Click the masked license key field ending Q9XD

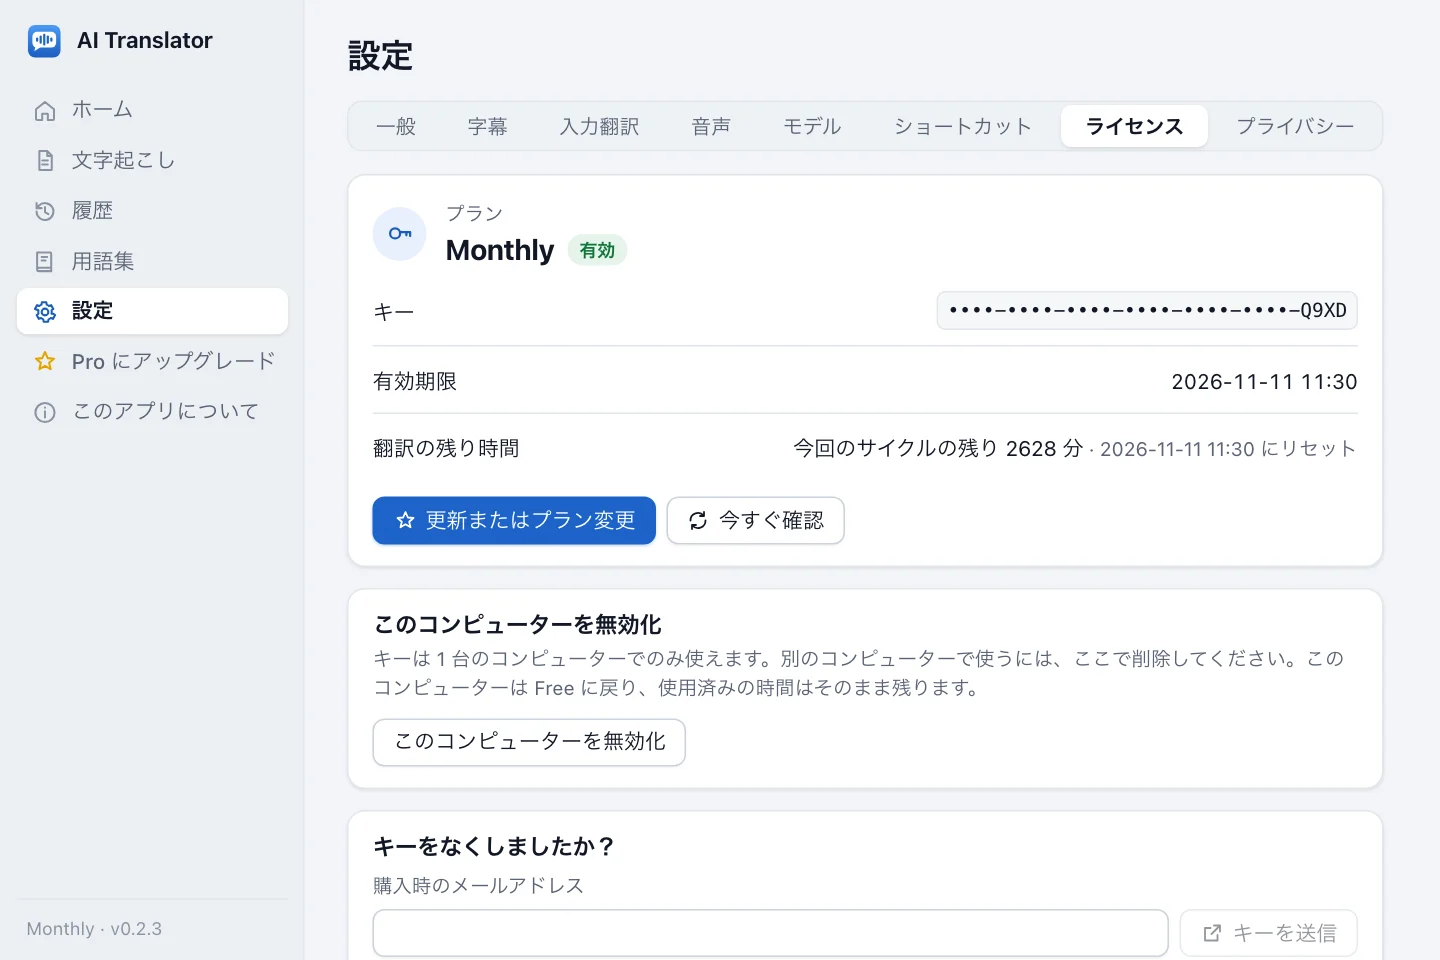[1147, 311]
